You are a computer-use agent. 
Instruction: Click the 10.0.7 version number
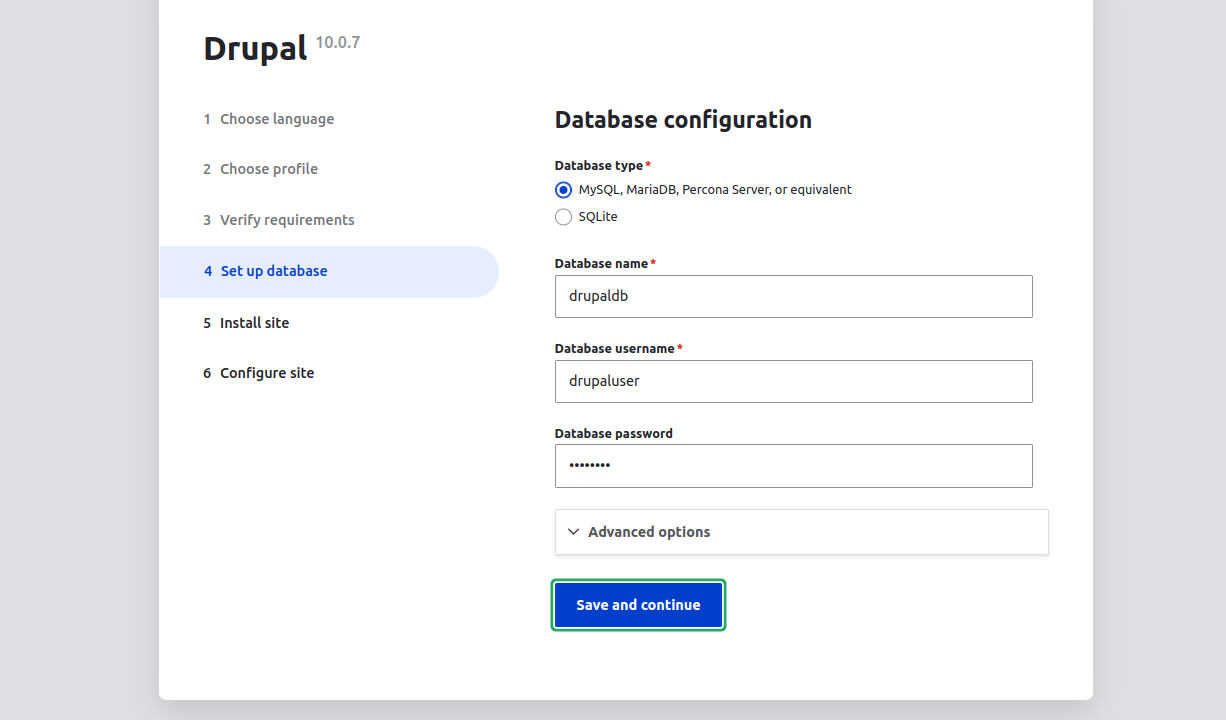click(337, 42)
